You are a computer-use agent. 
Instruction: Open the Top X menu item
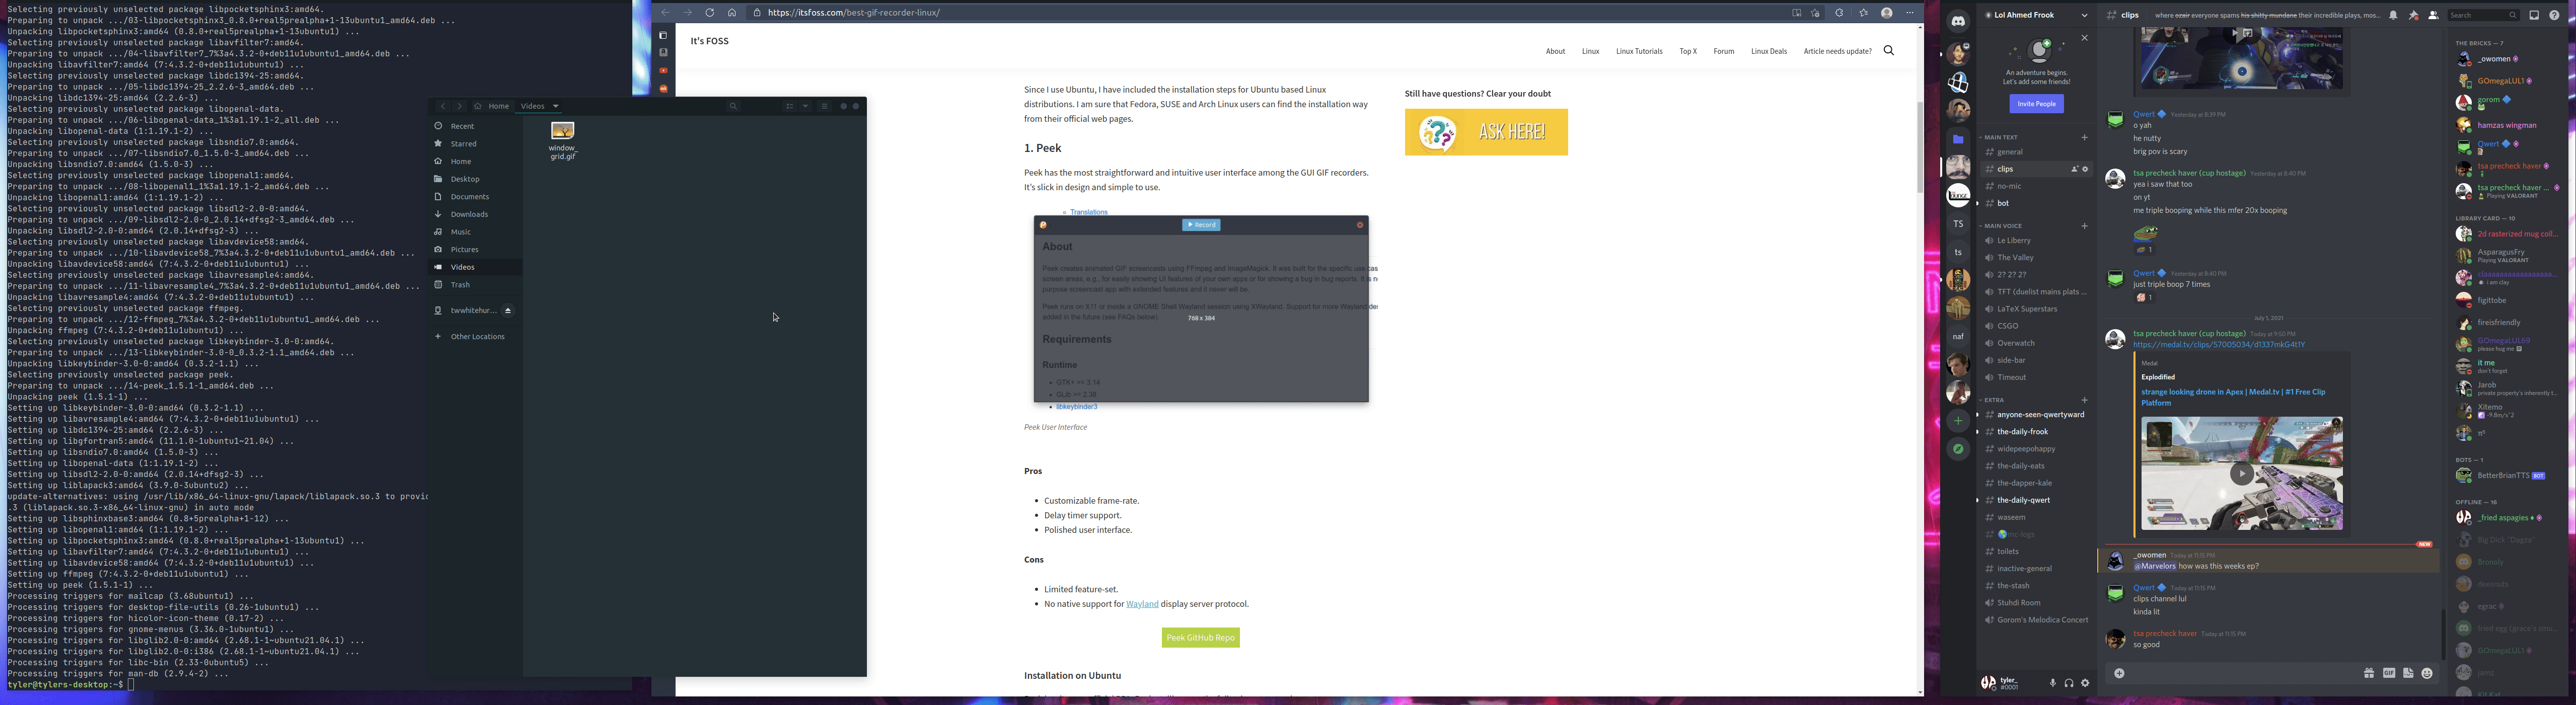click(x=1688, y=51)
